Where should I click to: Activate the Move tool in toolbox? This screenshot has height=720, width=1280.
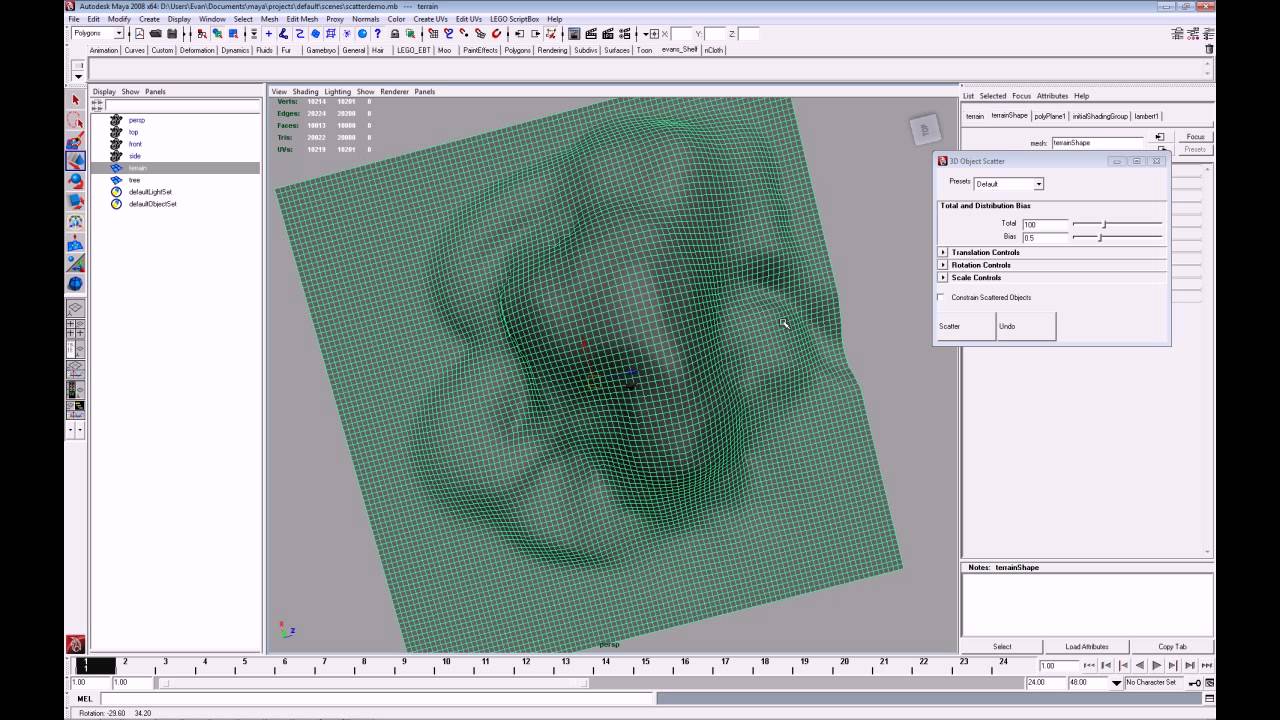[75, 160]
